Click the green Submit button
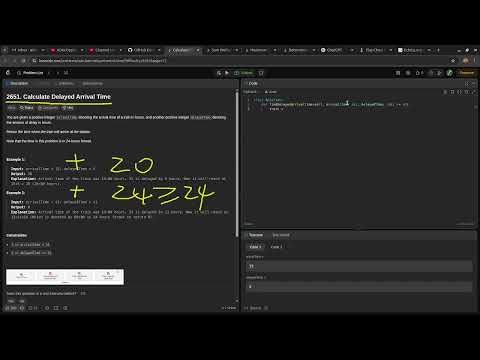This screenshot has height=360, width=480. 244,73
